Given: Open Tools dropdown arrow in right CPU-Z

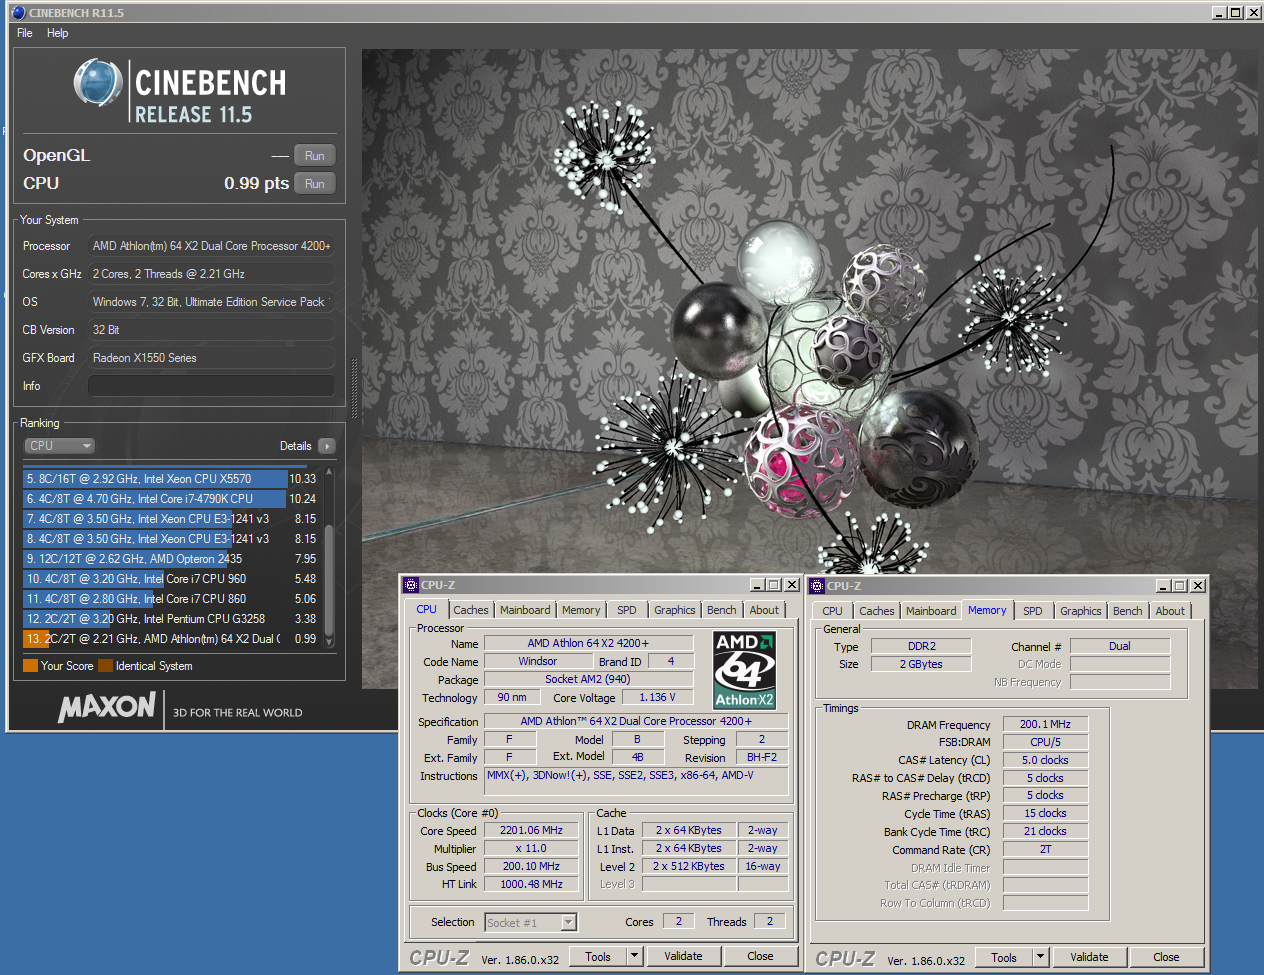Looking at the screenshot, I should pyautogui.click(x=1040, y=958).
